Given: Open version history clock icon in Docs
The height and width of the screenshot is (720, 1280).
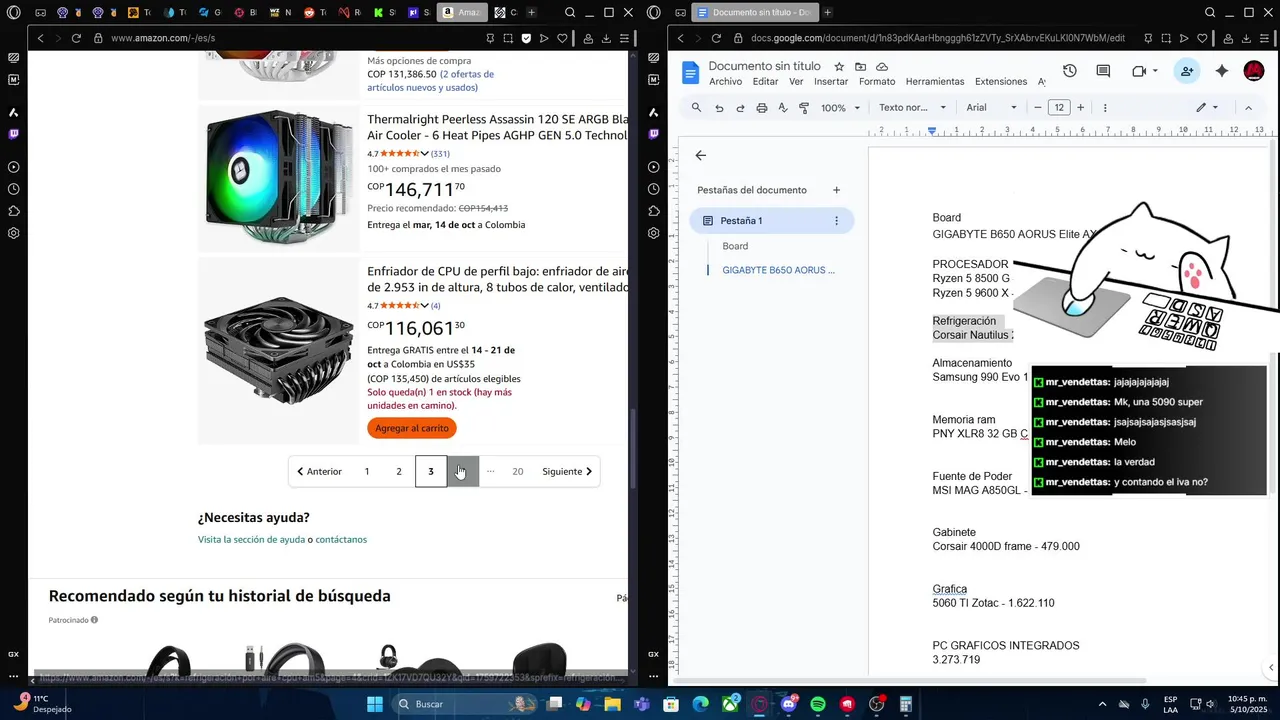Looking at the screenshot, I should click(1069, 71).
